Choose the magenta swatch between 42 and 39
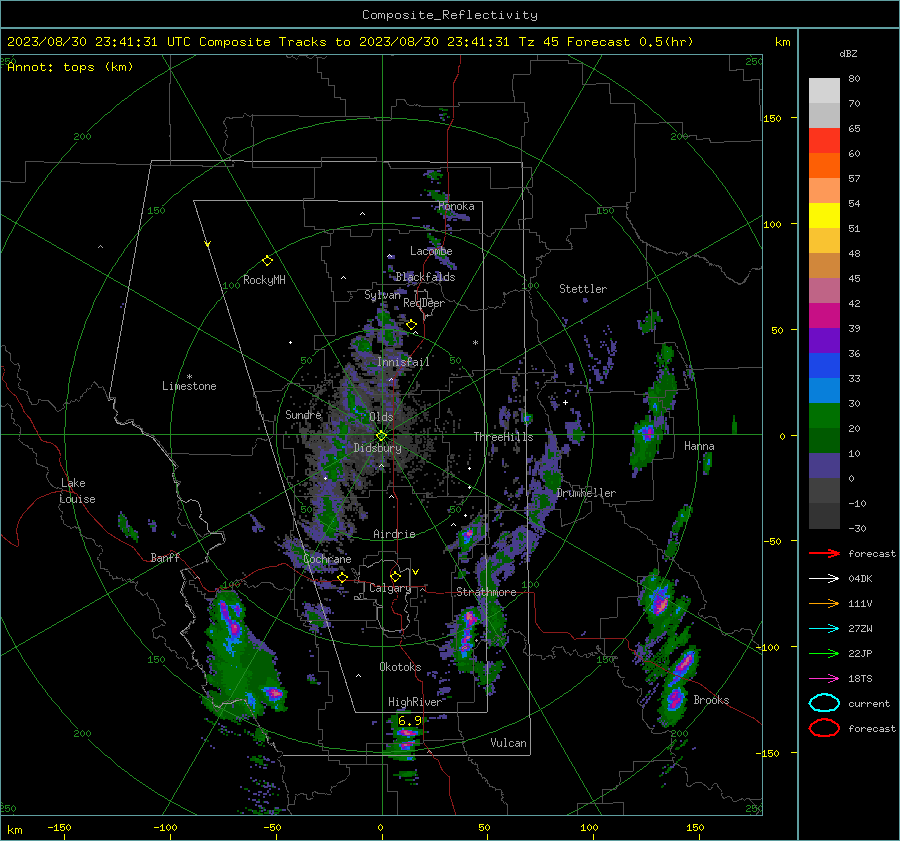This screenshot has height=841, width=900. 824,315
